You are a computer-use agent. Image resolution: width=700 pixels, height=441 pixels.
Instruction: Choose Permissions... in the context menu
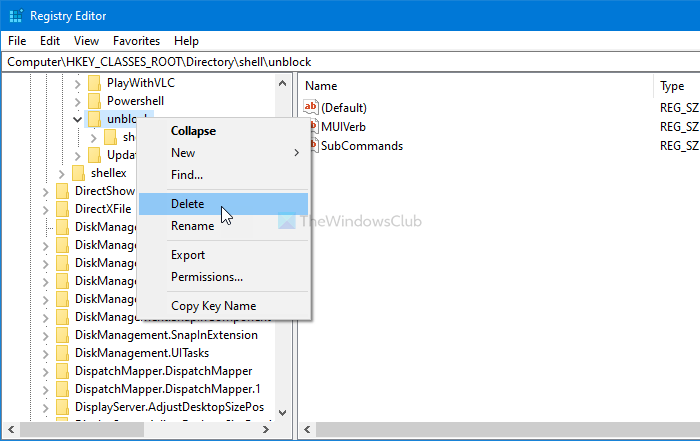223,277
